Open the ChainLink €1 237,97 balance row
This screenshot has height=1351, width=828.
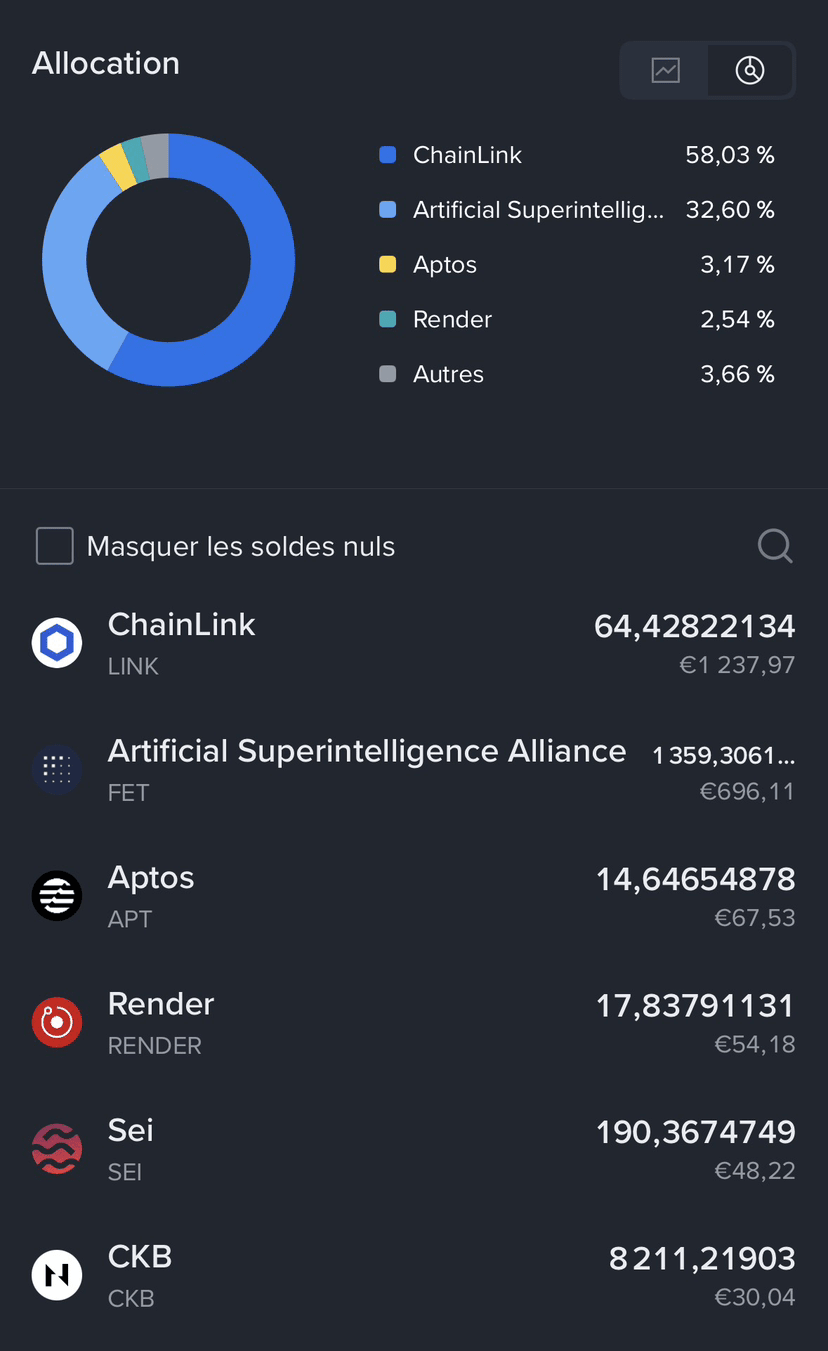[x=414, y=643]
